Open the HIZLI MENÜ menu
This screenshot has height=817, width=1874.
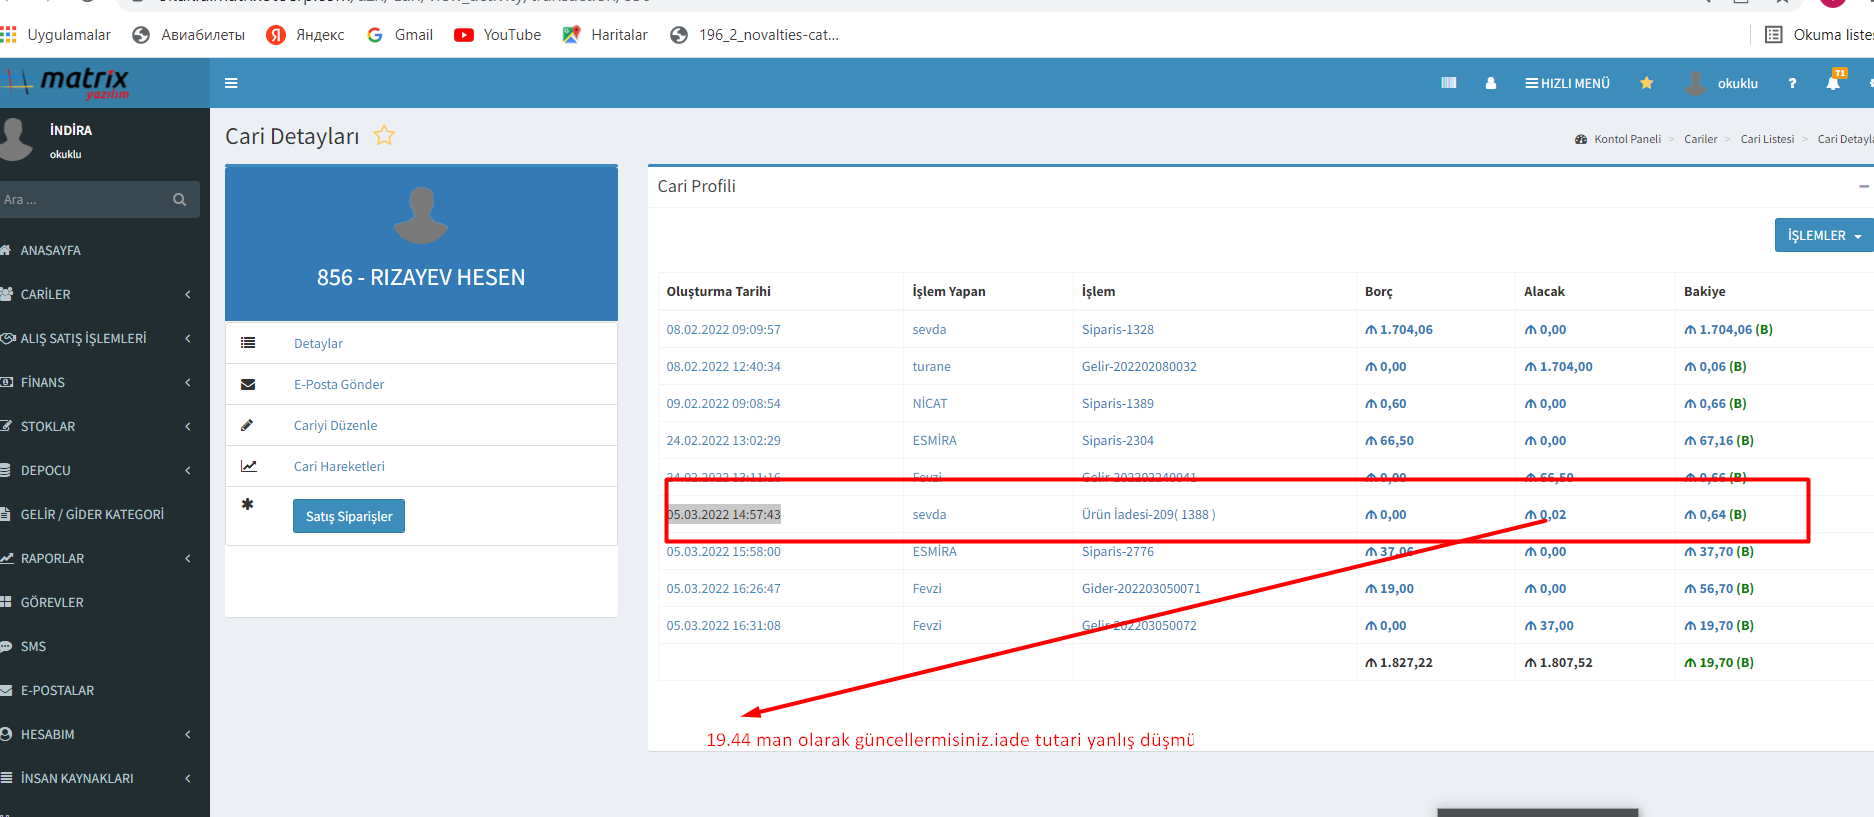click(x=1567, y=83)
